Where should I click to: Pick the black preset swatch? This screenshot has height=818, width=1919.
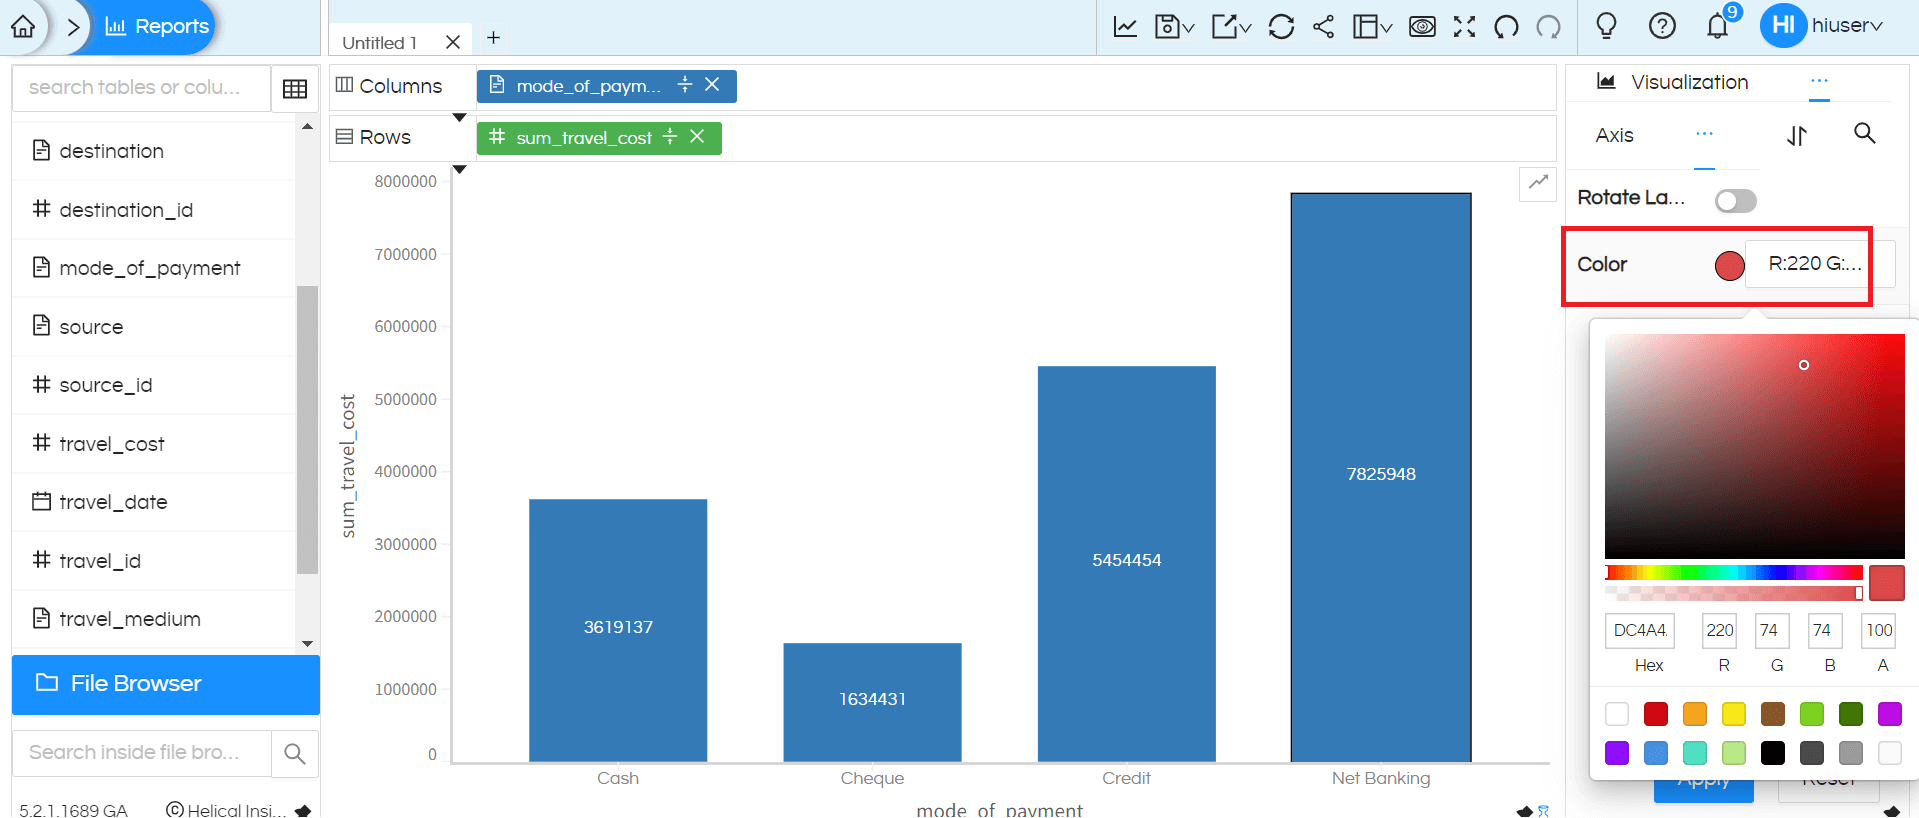[1773, 753]
